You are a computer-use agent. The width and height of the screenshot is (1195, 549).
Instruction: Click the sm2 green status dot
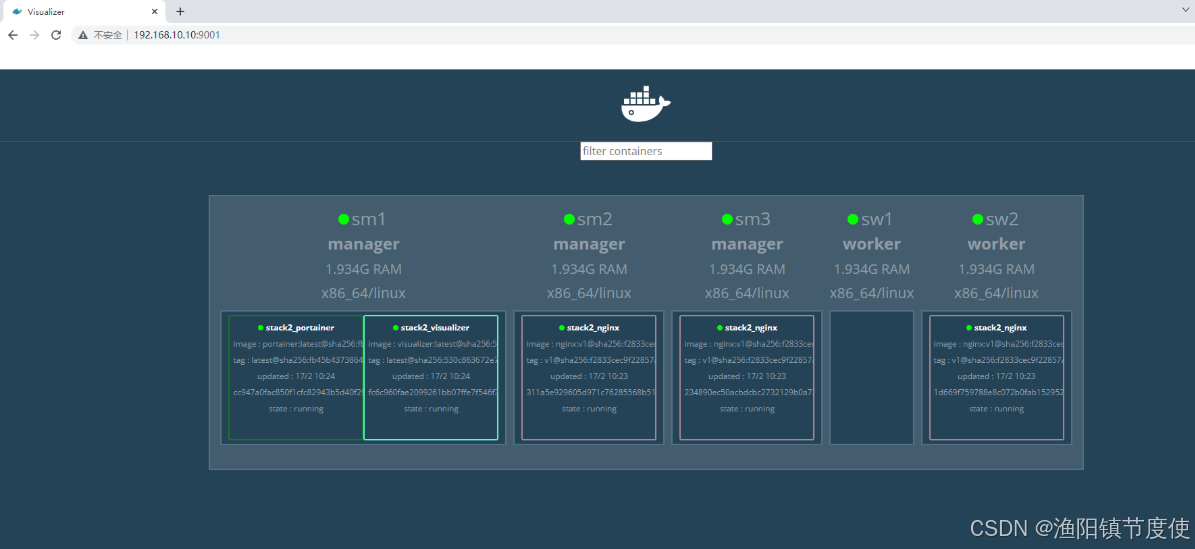pos(569,220)
